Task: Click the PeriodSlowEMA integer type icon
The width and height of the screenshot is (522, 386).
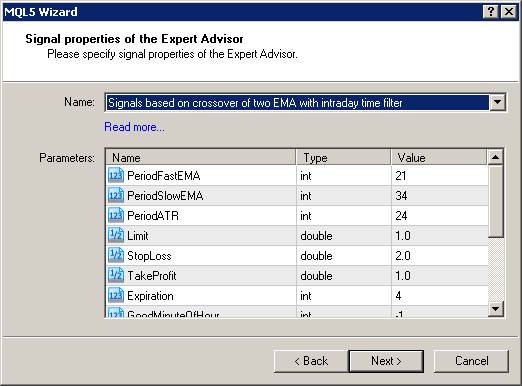Action: [x=116, y=195]
